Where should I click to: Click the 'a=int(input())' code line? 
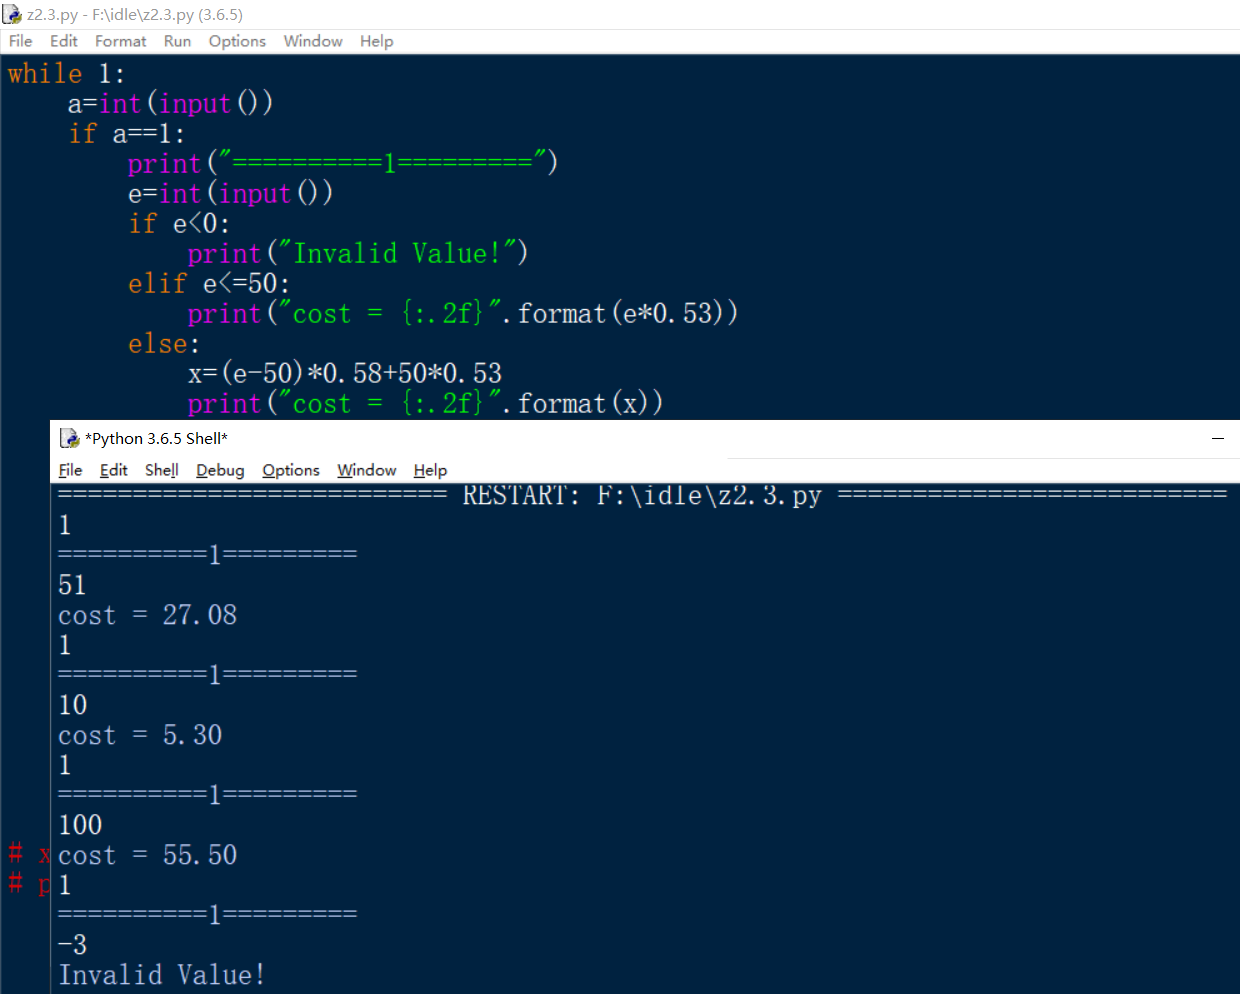coord(170,104)
